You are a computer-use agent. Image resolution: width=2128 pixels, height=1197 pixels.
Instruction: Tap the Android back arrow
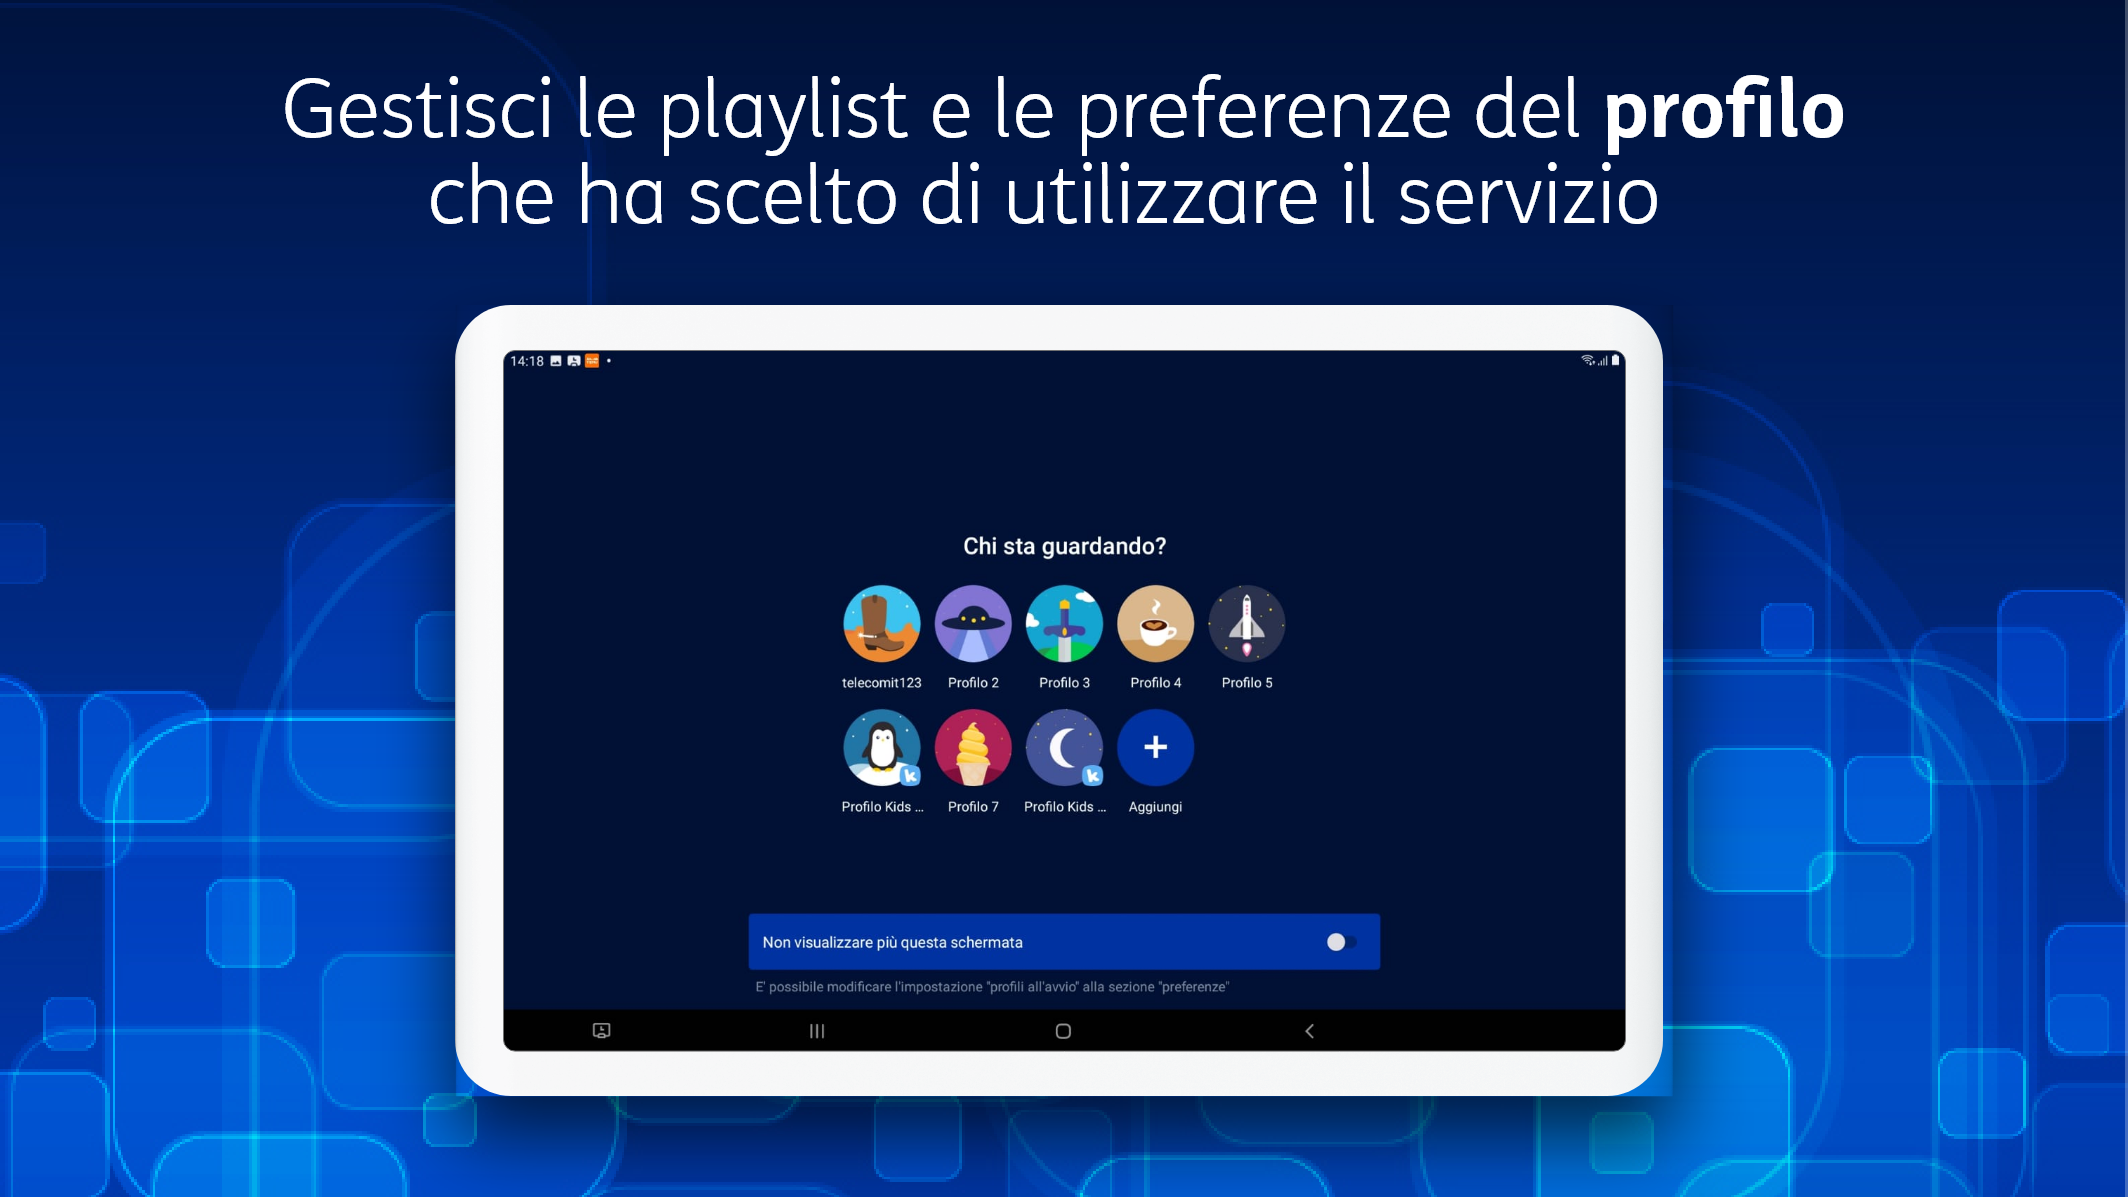(1309, 1031)
